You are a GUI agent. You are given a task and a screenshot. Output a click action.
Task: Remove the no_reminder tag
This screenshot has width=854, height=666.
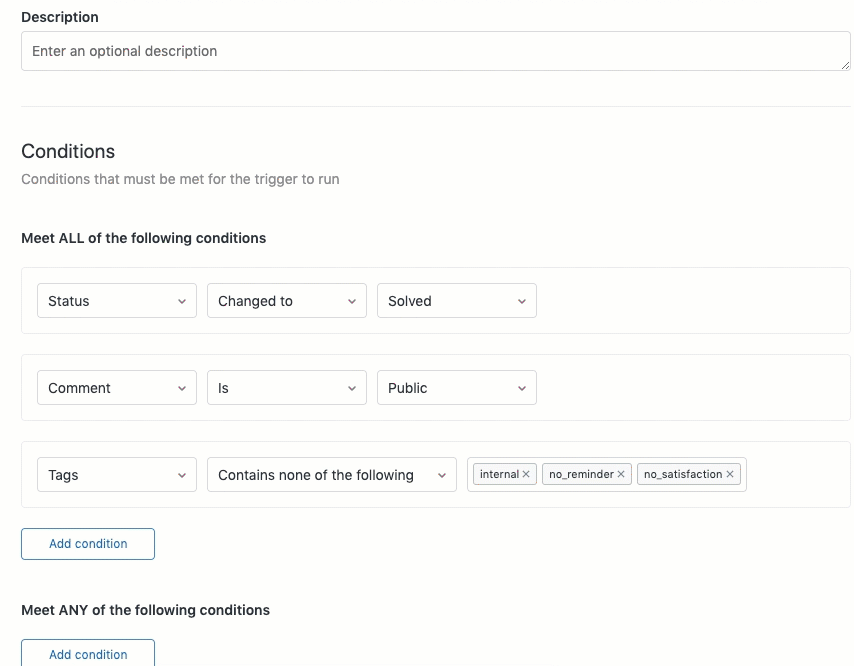pyautogui.click(x=621, y=474)
